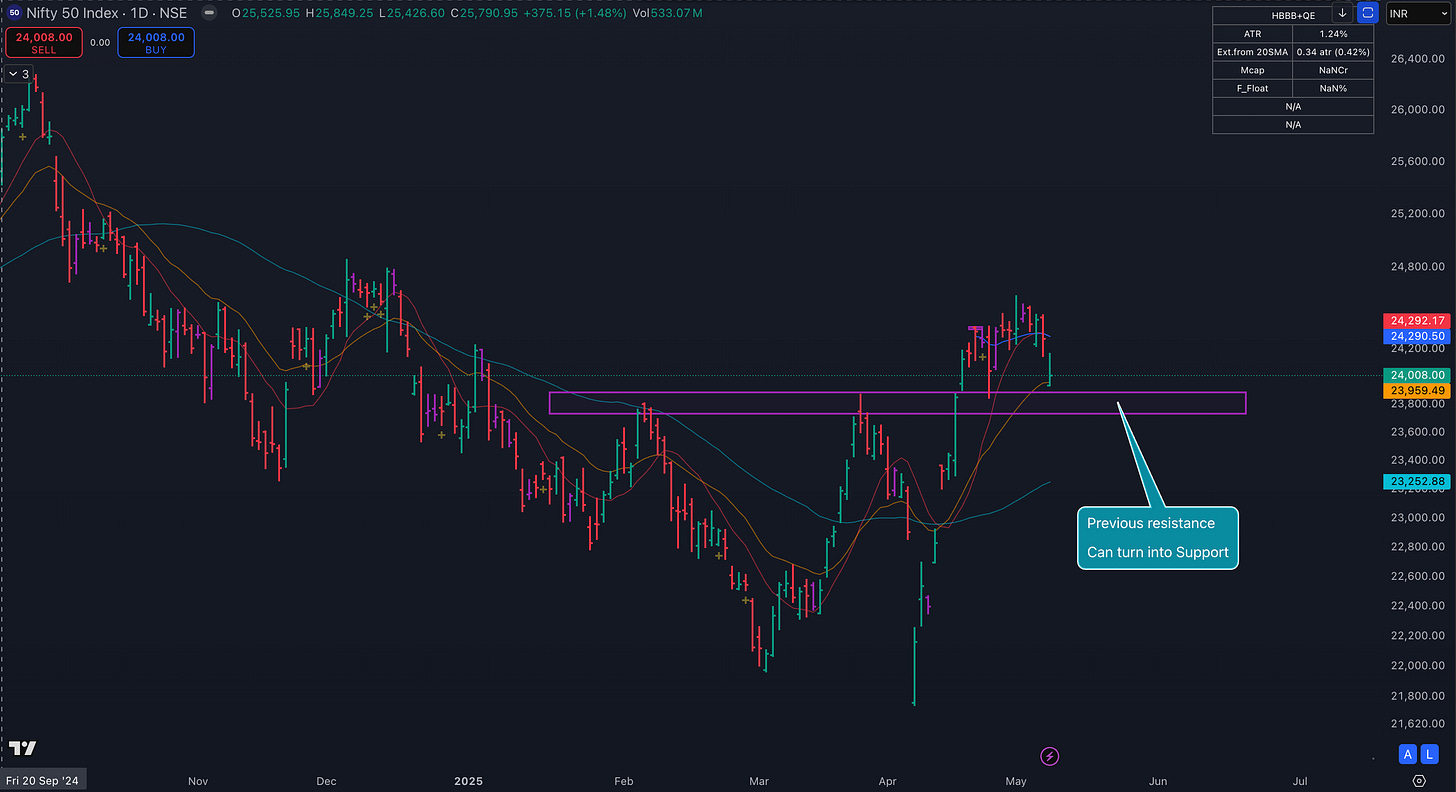Click the grey dash pill icon beside NSE
The width and height of the screenshot is (1456, 792).
208,14
